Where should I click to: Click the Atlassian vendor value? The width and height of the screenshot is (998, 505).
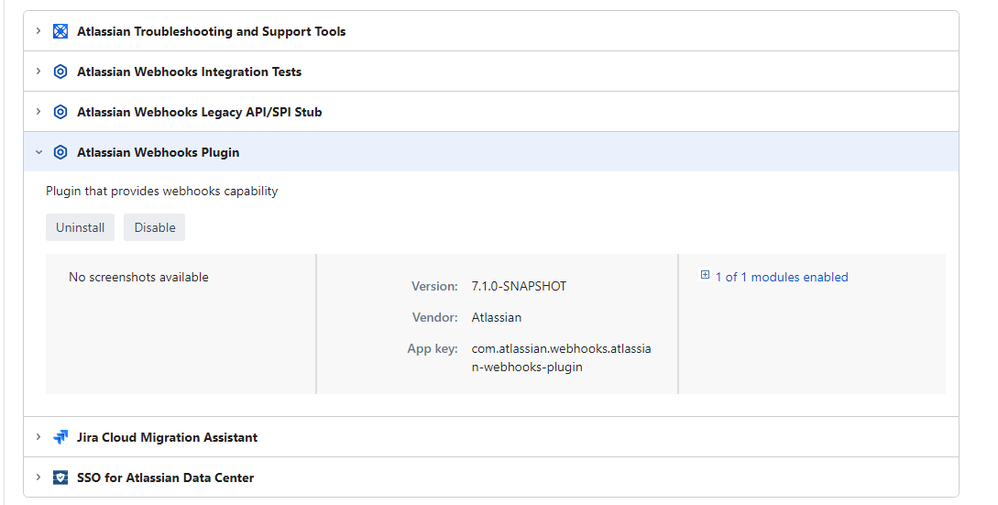[x=496, y=317]
